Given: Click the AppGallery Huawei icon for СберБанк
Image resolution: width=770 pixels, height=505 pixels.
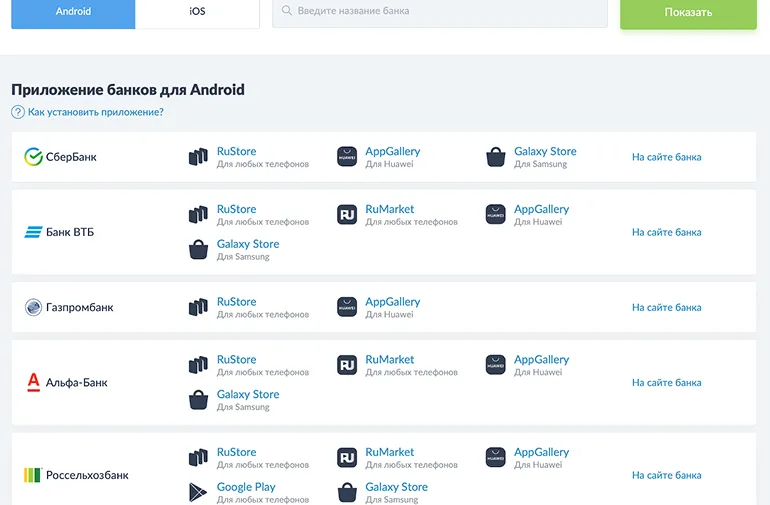Looking at the screenshot, I should point(347,157).
